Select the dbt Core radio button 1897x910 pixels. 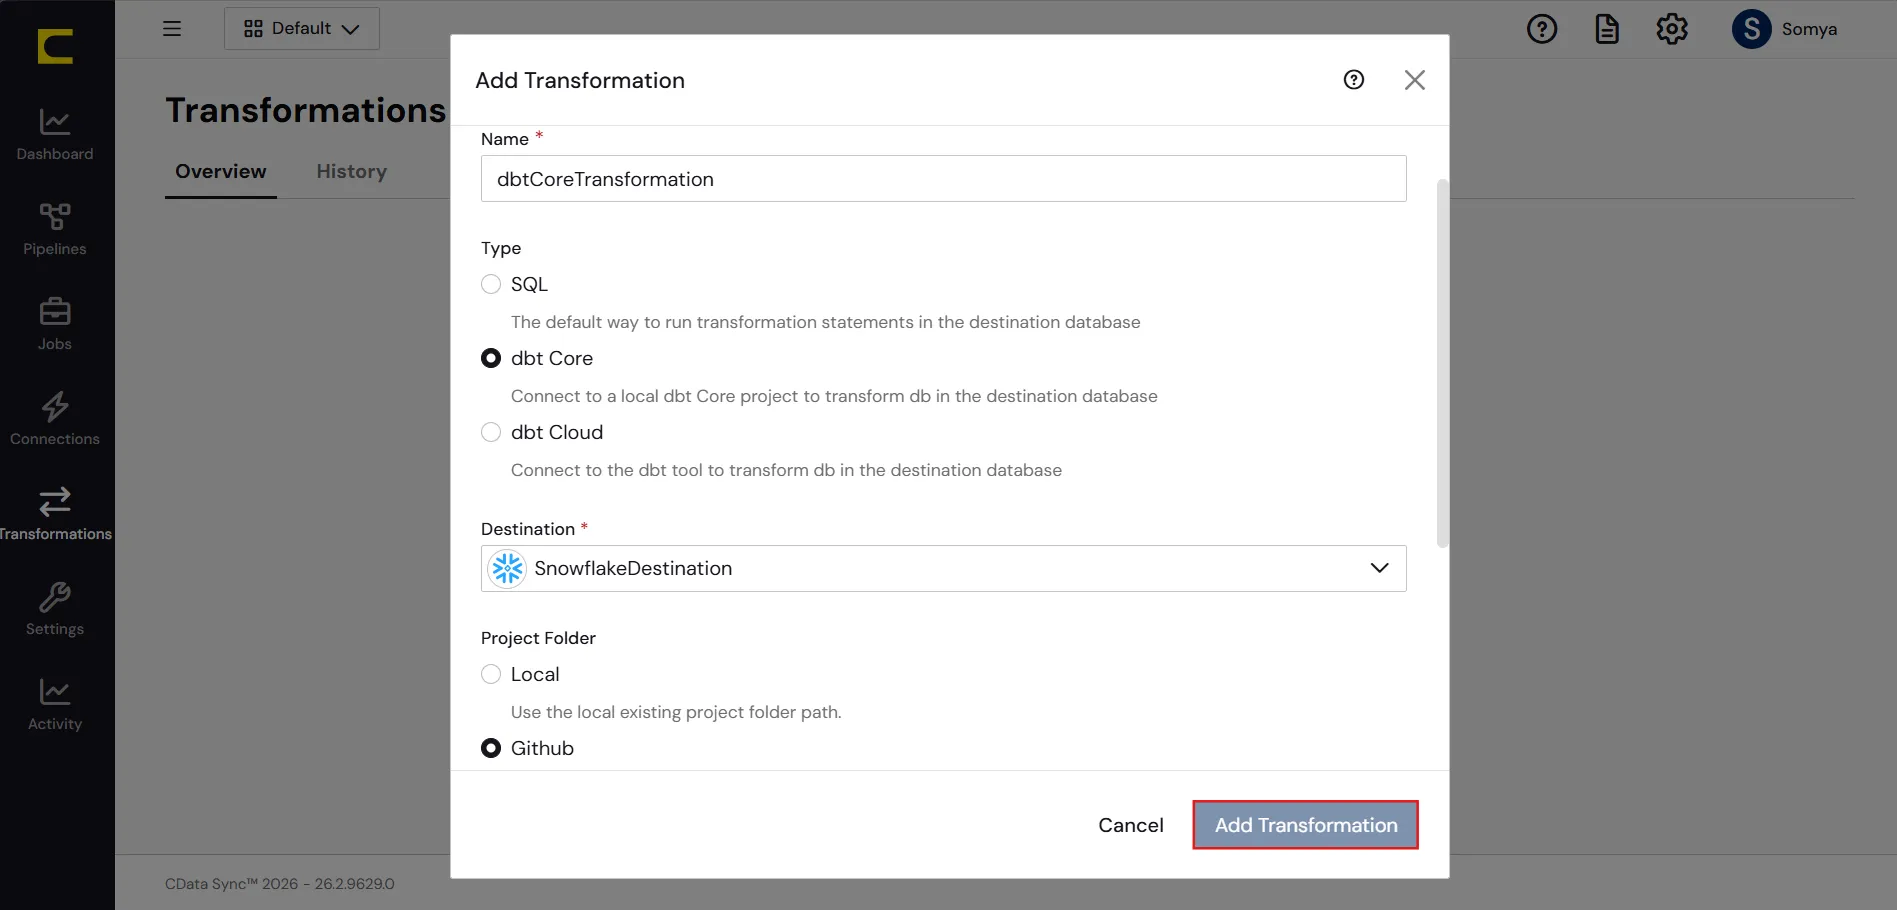(491, 359)
